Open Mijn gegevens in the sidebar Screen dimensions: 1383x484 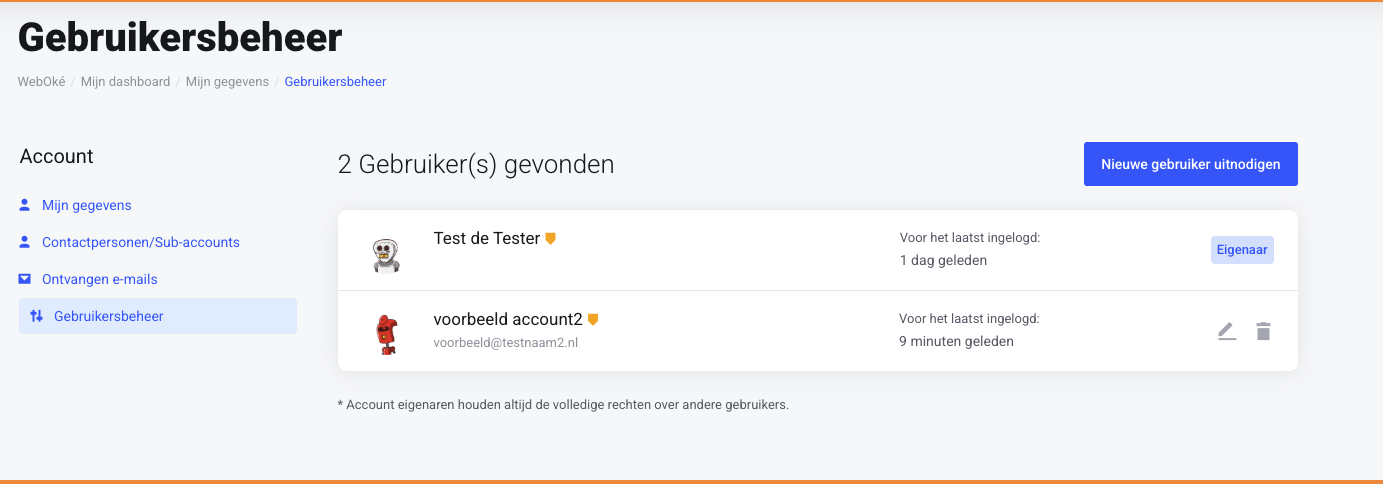[87, 205]
